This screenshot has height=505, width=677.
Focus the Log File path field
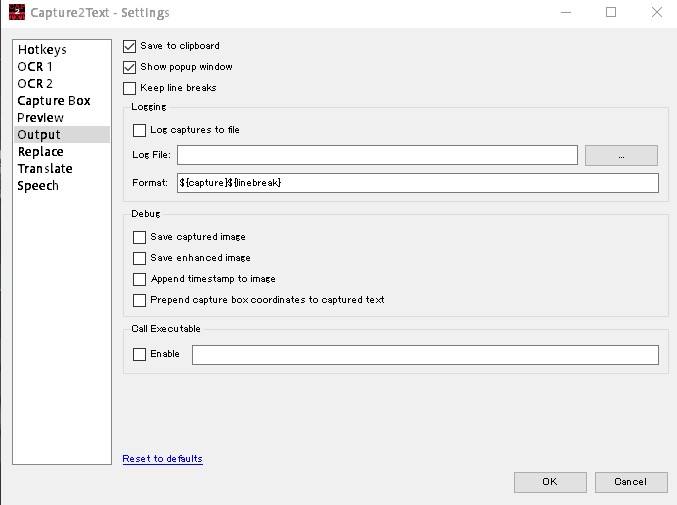[377, 155]
